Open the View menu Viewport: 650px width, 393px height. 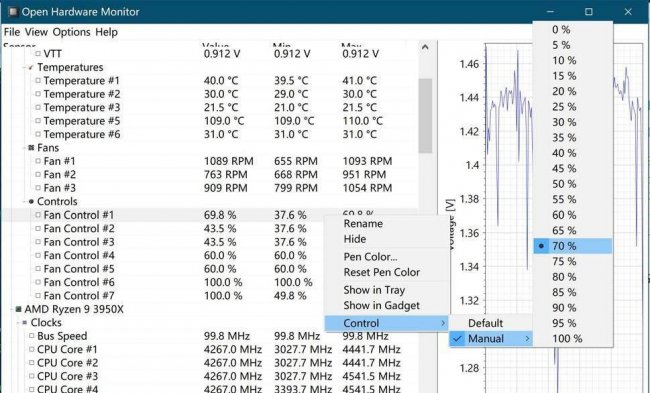(x=36, y=32)
